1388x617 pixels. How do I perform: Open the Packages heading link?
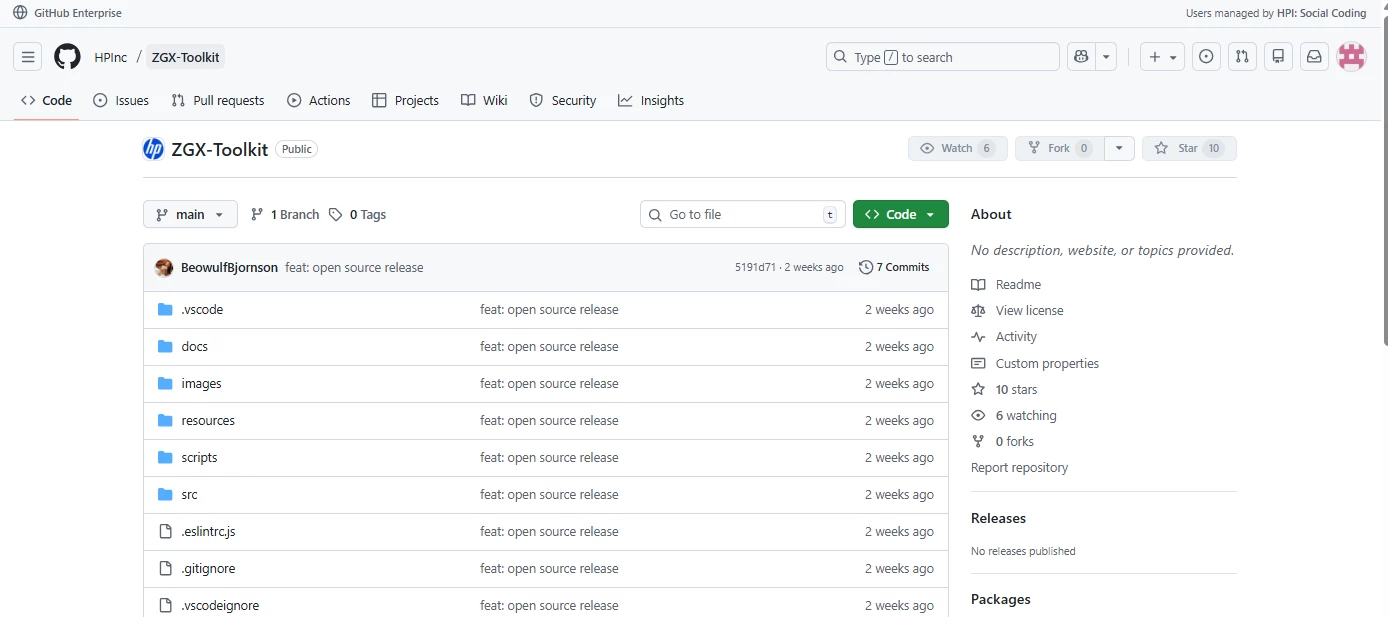[1000, 599]
